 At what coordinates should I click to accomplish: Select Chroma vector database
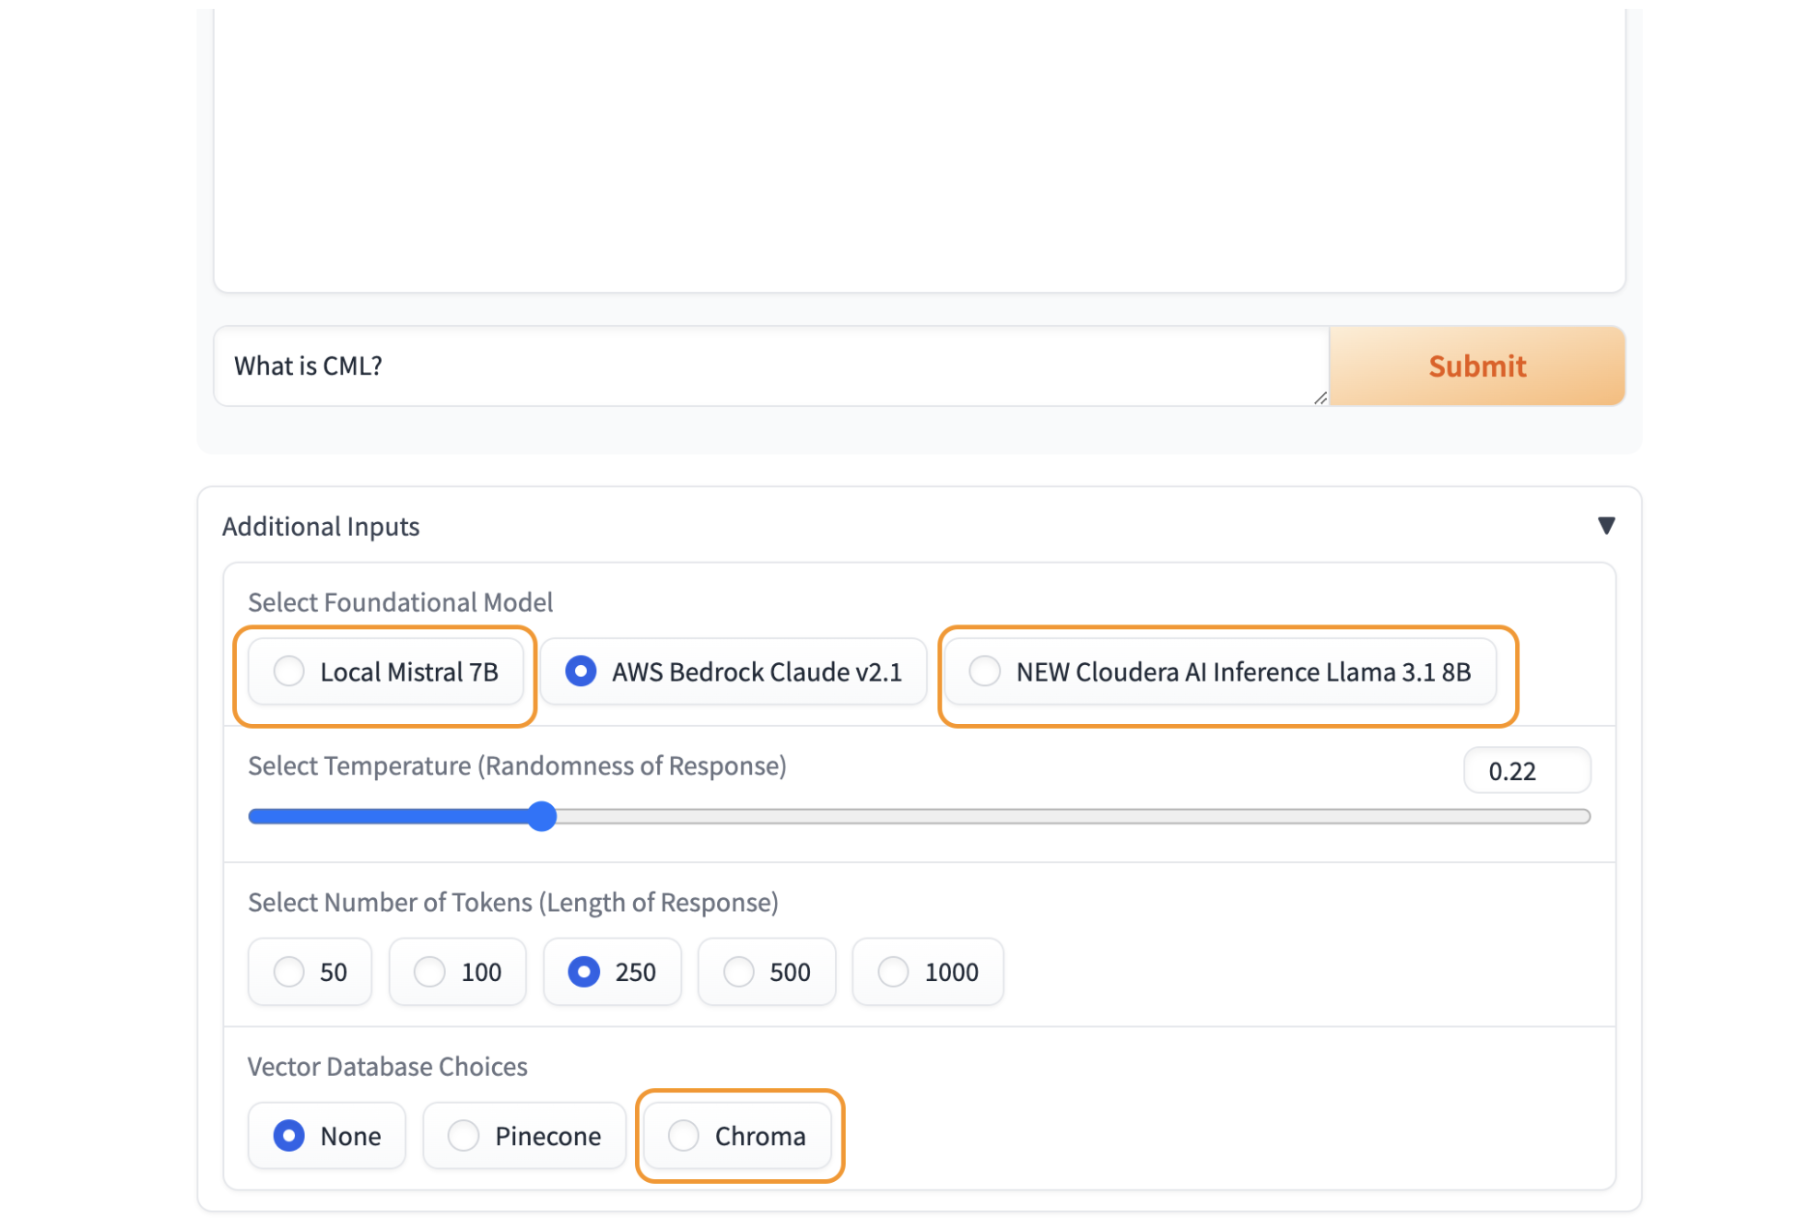[x=738, y=1136]
